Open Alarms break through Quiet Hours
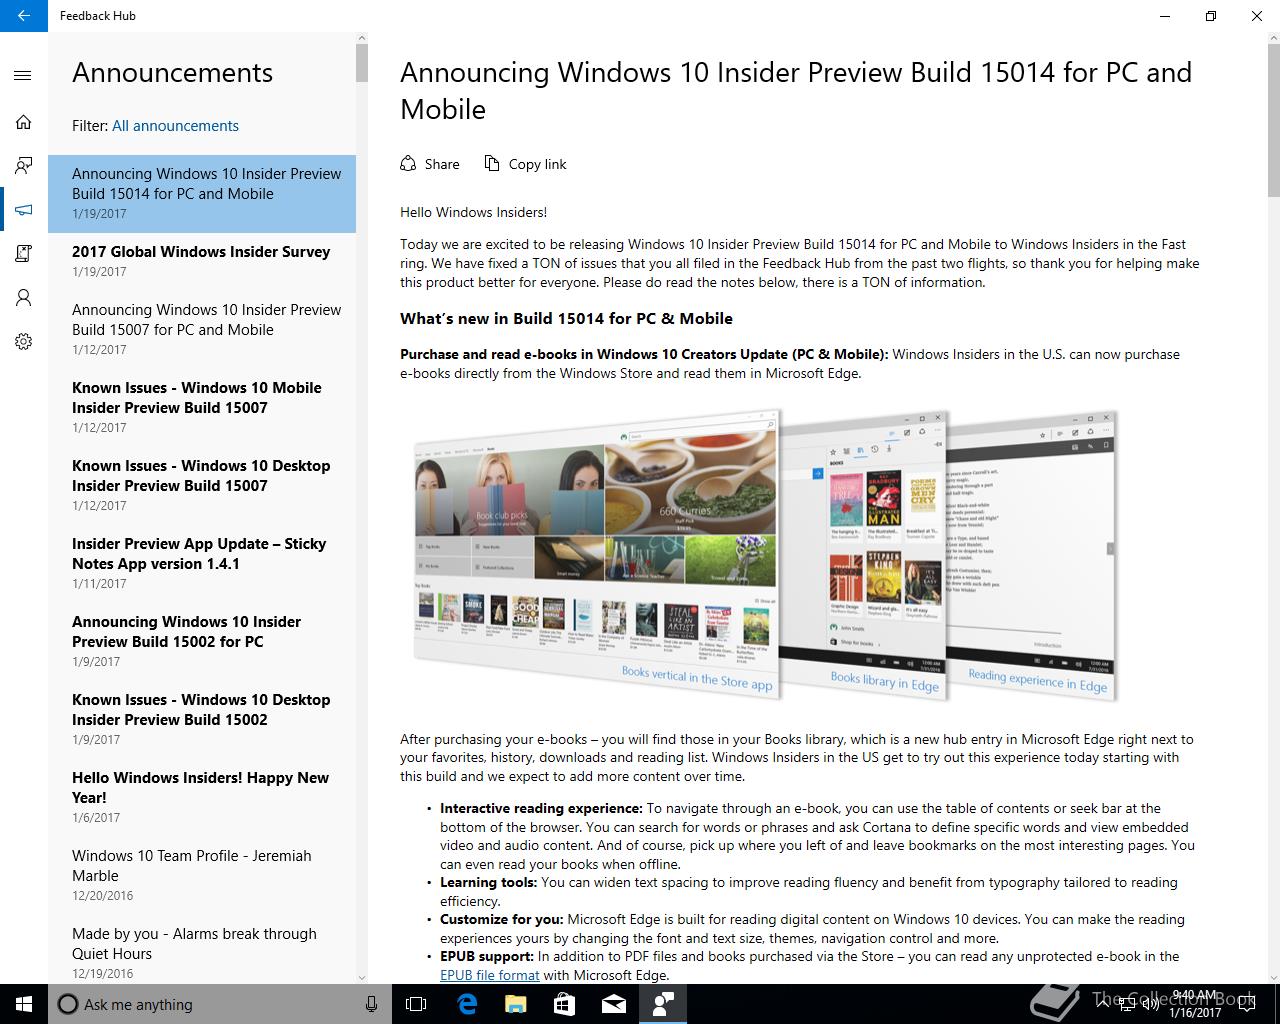Screen dimensions: 1280x1024 coord(202,953)
